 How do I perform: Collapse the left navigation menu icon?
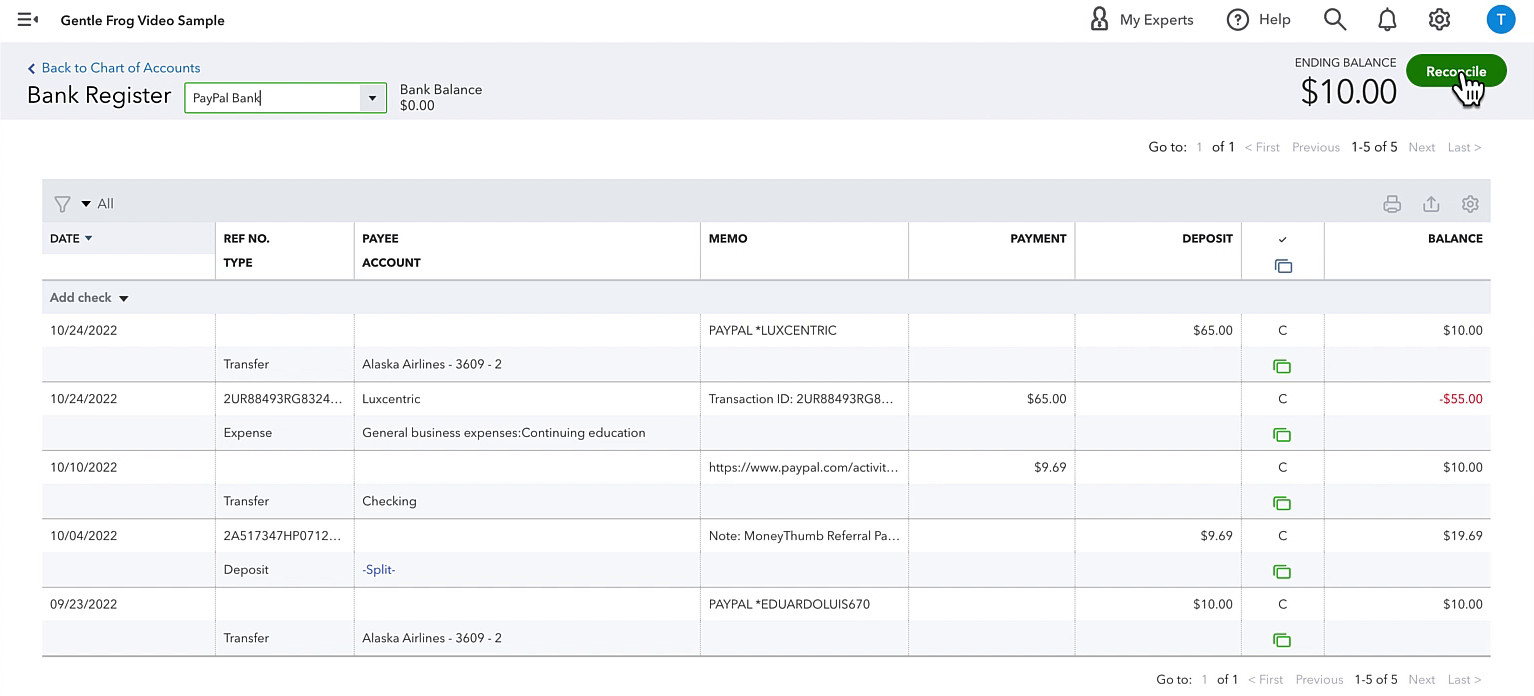coord(28,20)
